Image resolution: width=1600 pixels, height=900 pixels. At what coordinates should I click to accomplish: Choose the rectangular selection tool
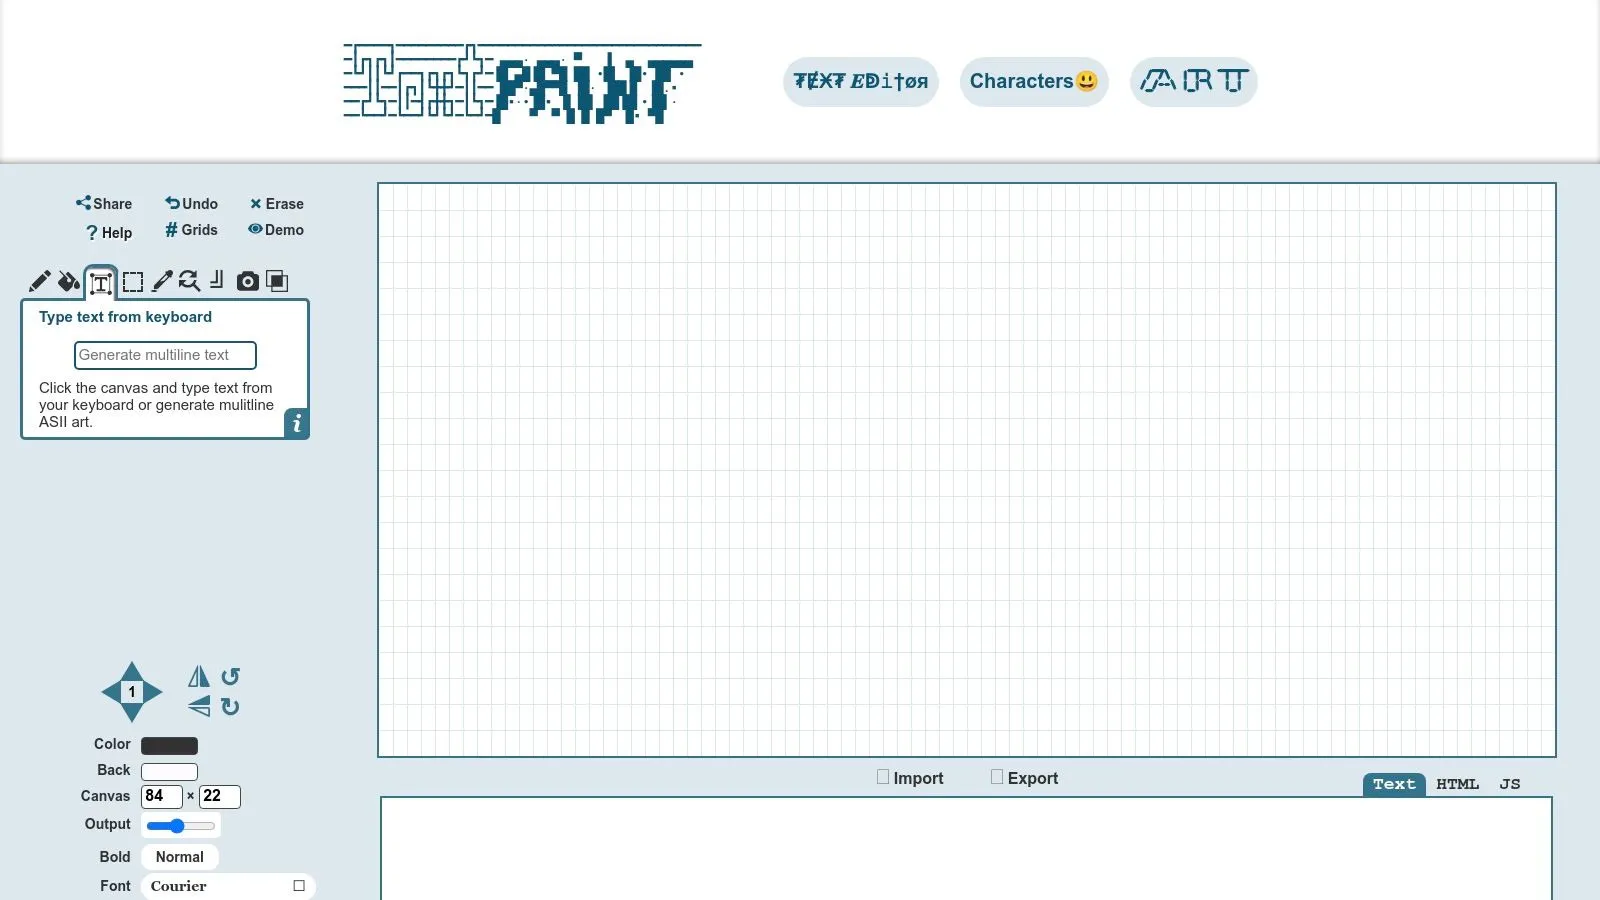click(132, 281)
